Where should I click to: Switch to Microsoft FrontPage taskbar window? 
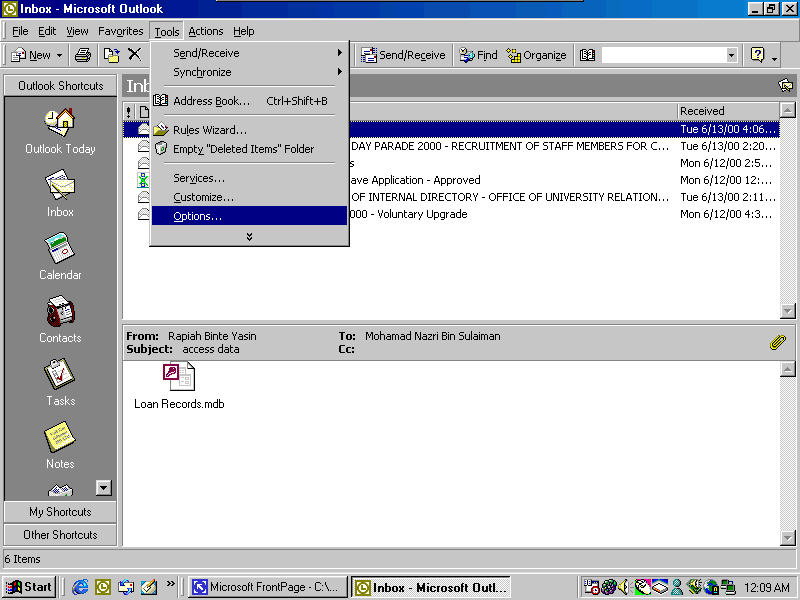267,587
